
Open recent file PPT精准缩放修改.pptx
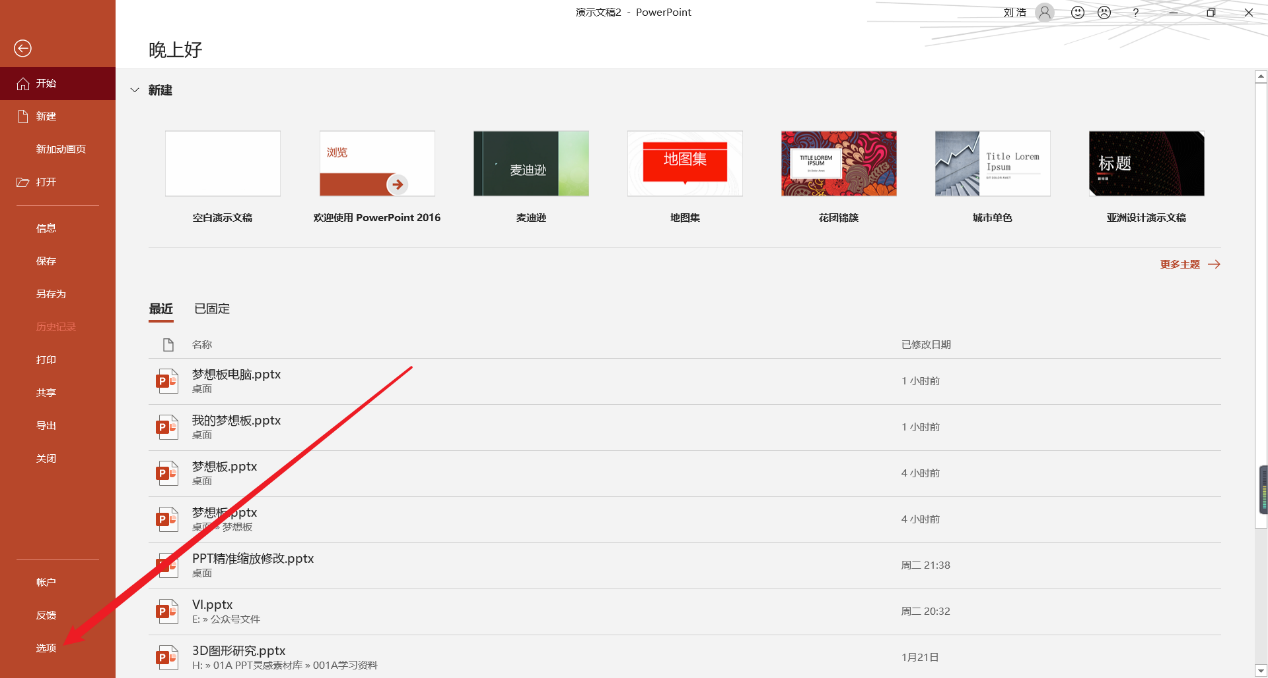685,565
